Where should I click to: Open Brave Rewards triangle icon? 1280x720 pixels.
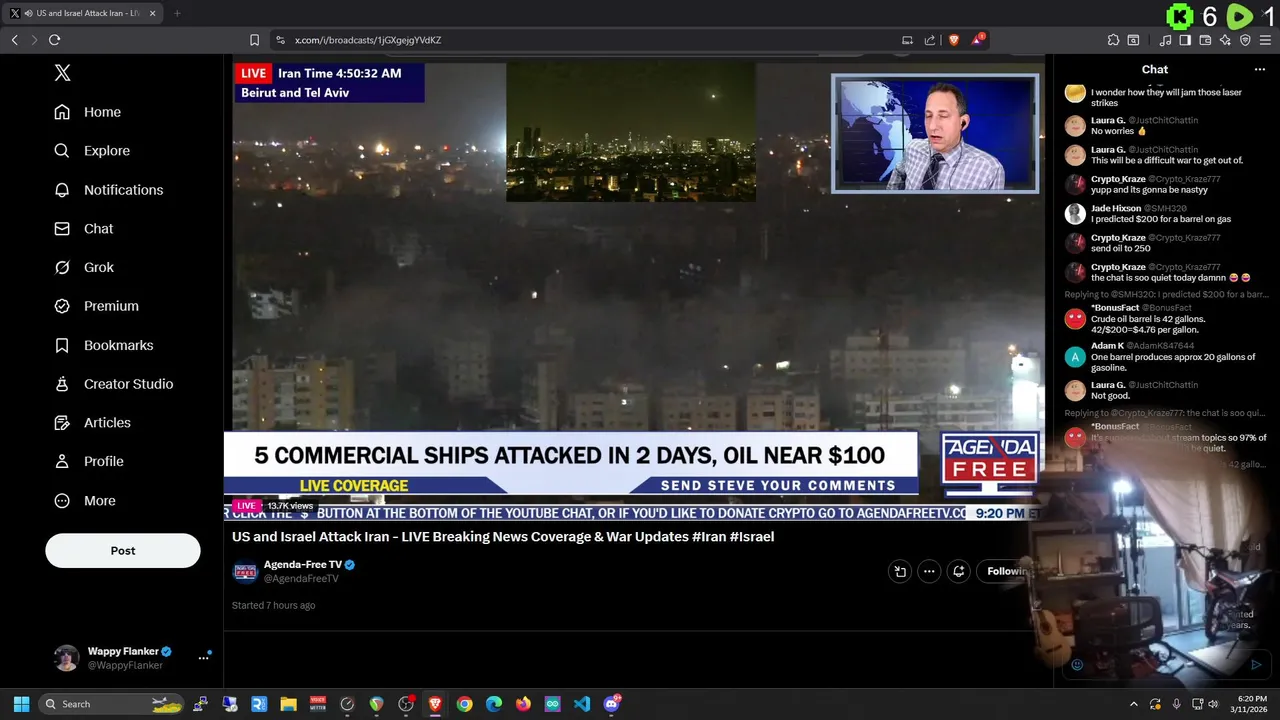click(977, 40)
